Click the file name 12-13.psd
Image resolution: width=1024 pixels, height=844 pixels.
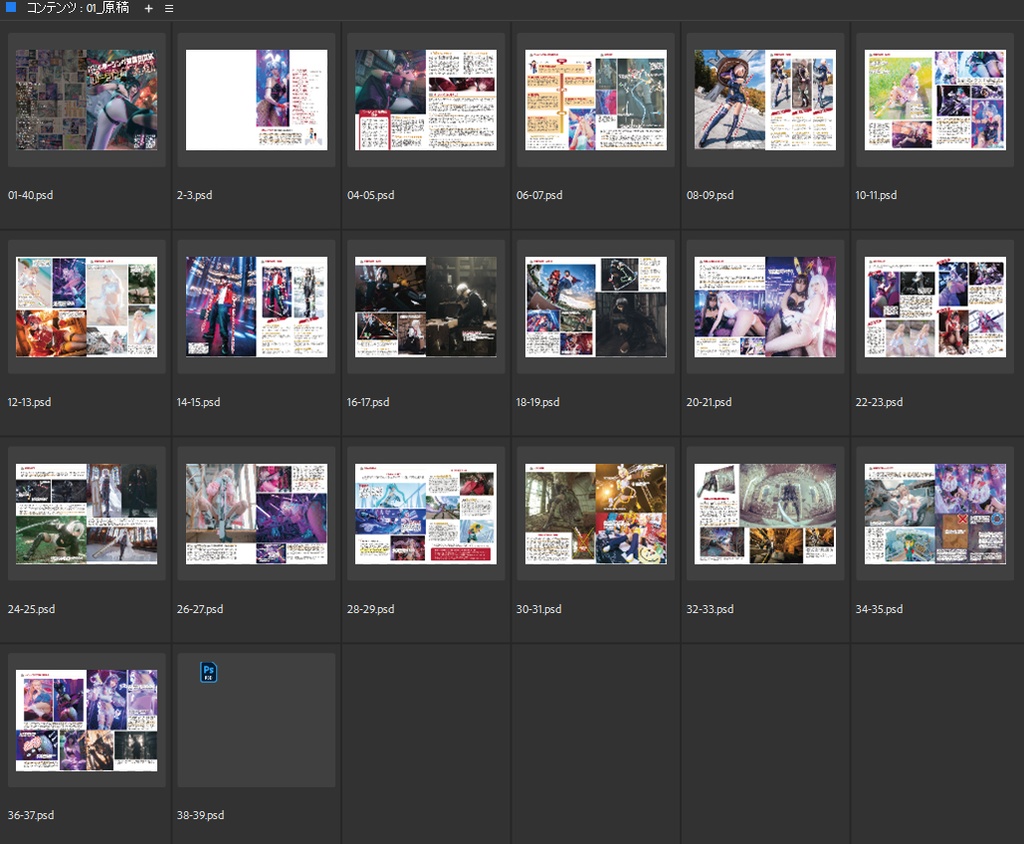click(x=29, y=402)
